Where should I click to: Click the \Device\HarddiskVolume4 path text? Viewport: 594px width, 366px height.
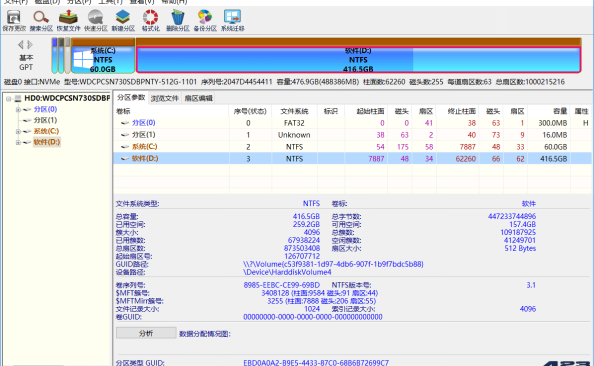(287, 272)
